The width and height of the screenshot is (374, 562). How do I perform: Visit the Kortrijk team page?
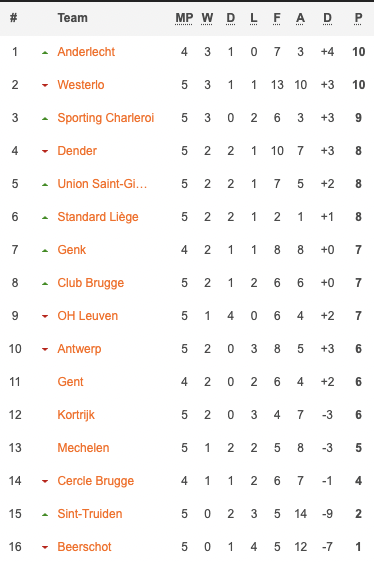pyautogui.click(x=76, y=415)
